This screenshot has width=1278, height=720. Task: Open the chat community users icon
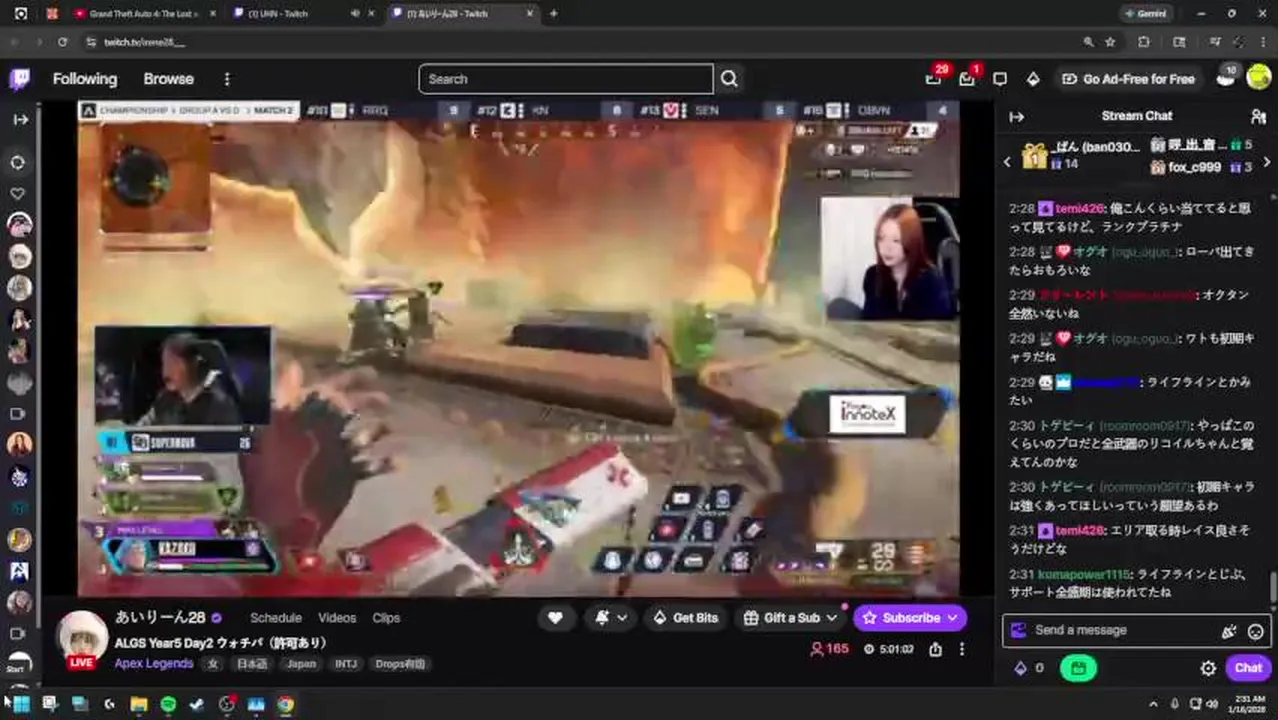(x=1258, y=116)
